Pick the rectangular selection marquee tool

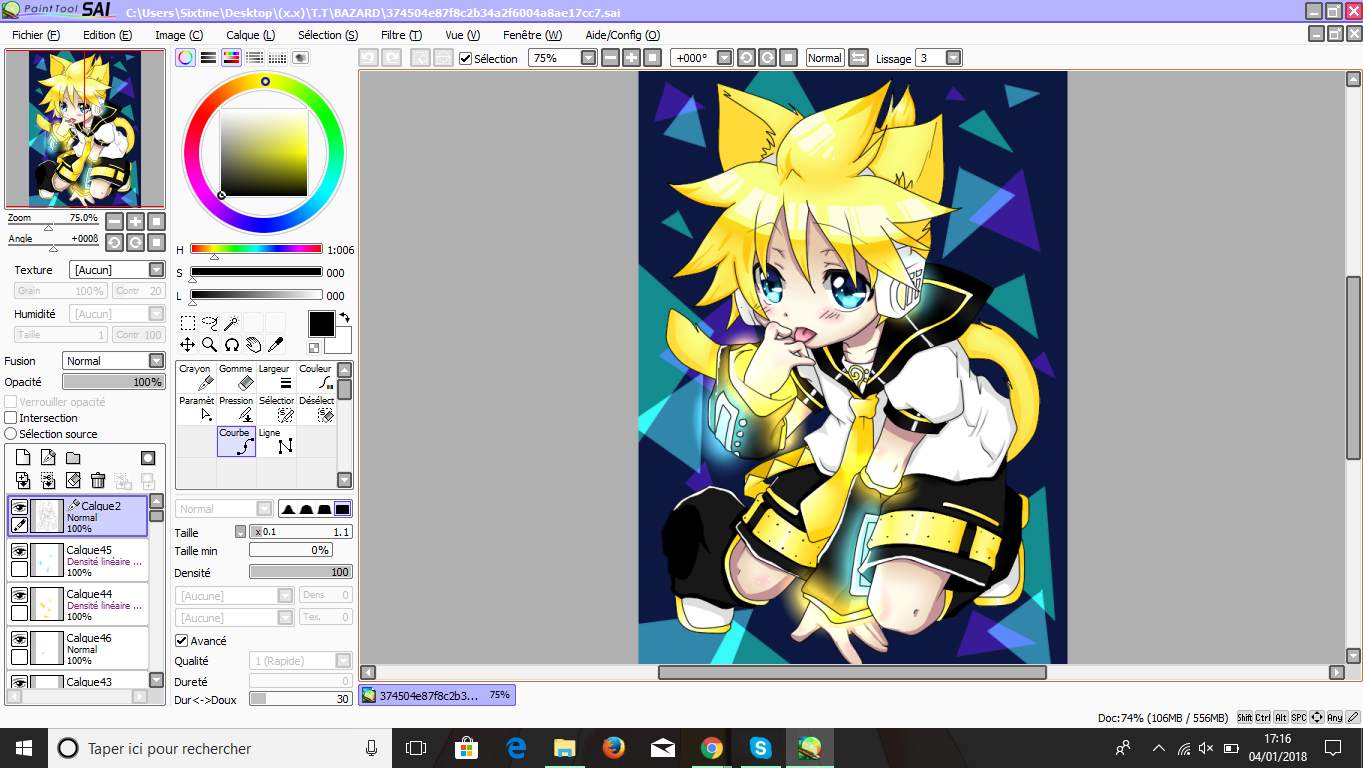tap(188, 323)
